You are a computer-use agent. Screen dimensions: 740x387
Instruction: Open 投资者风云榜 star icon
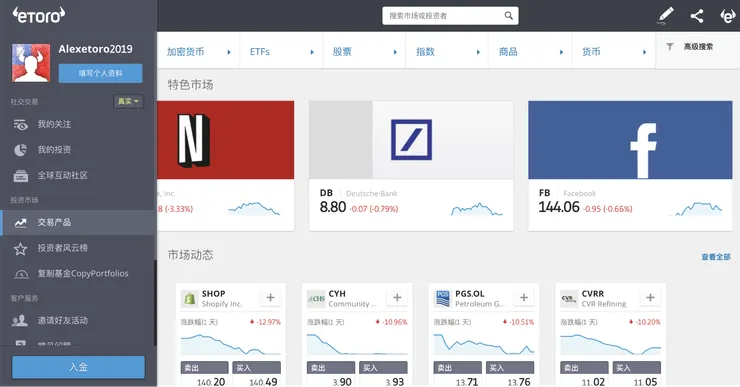20,249
